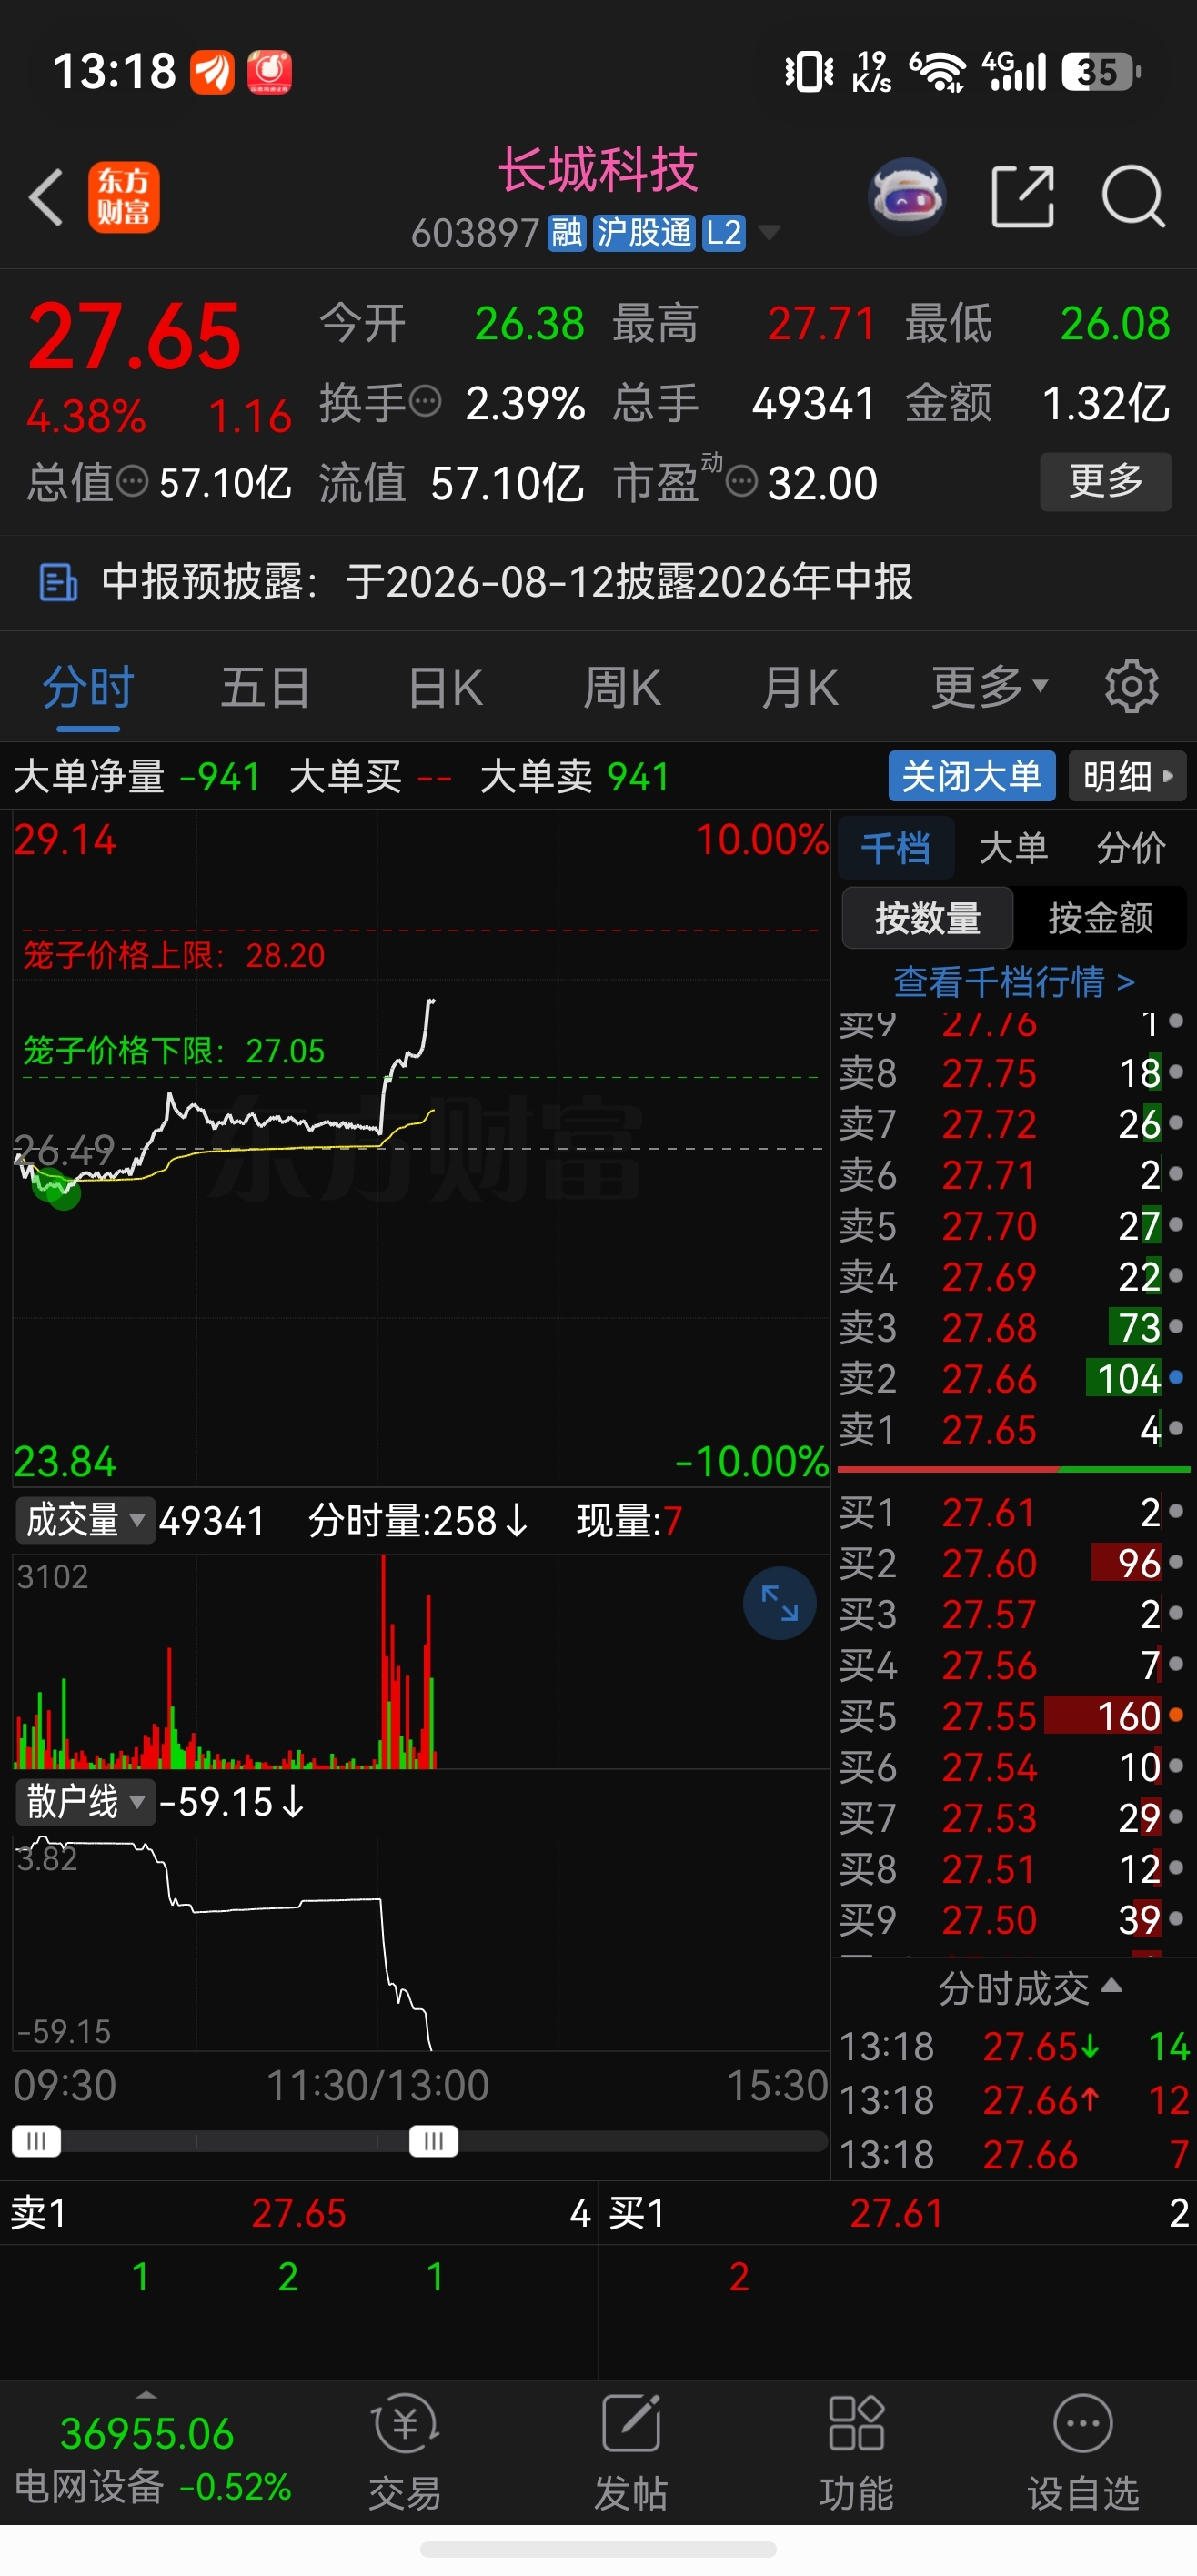Tap the 笼子价格下限: 27.05 label
Viewport: 1197px width, 2576px height.
point(174,1050)
